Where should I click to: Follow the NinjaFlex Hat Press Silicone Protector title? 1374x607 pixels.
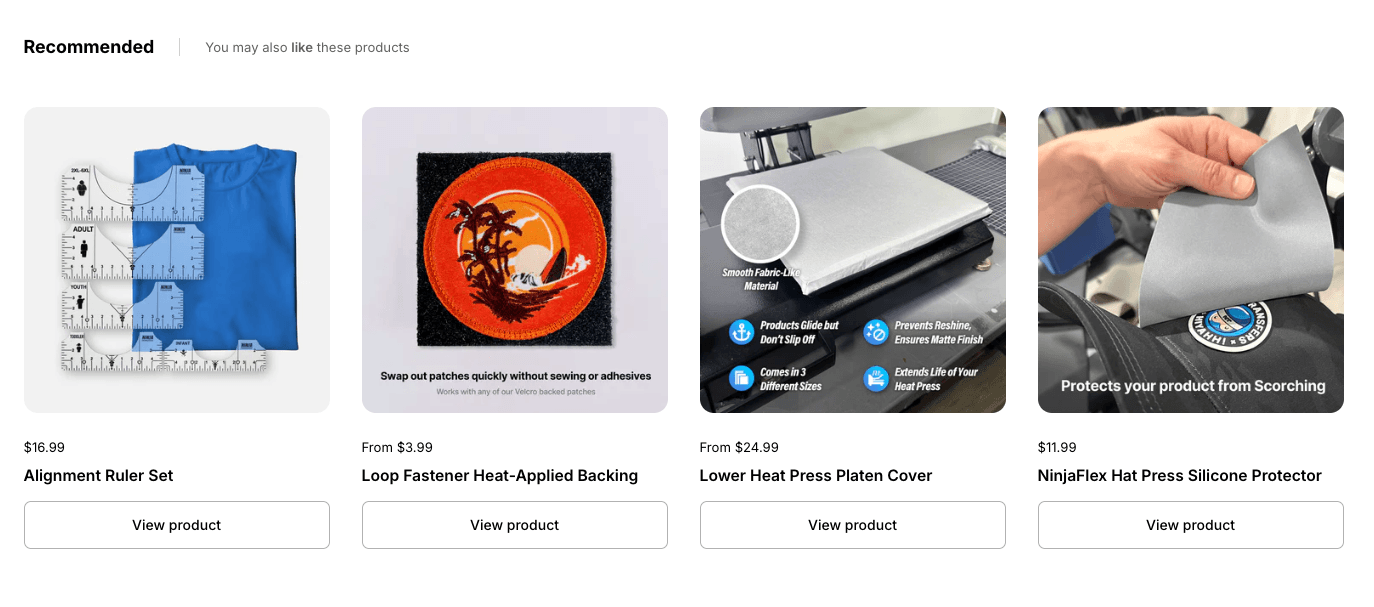(1180, 476)
